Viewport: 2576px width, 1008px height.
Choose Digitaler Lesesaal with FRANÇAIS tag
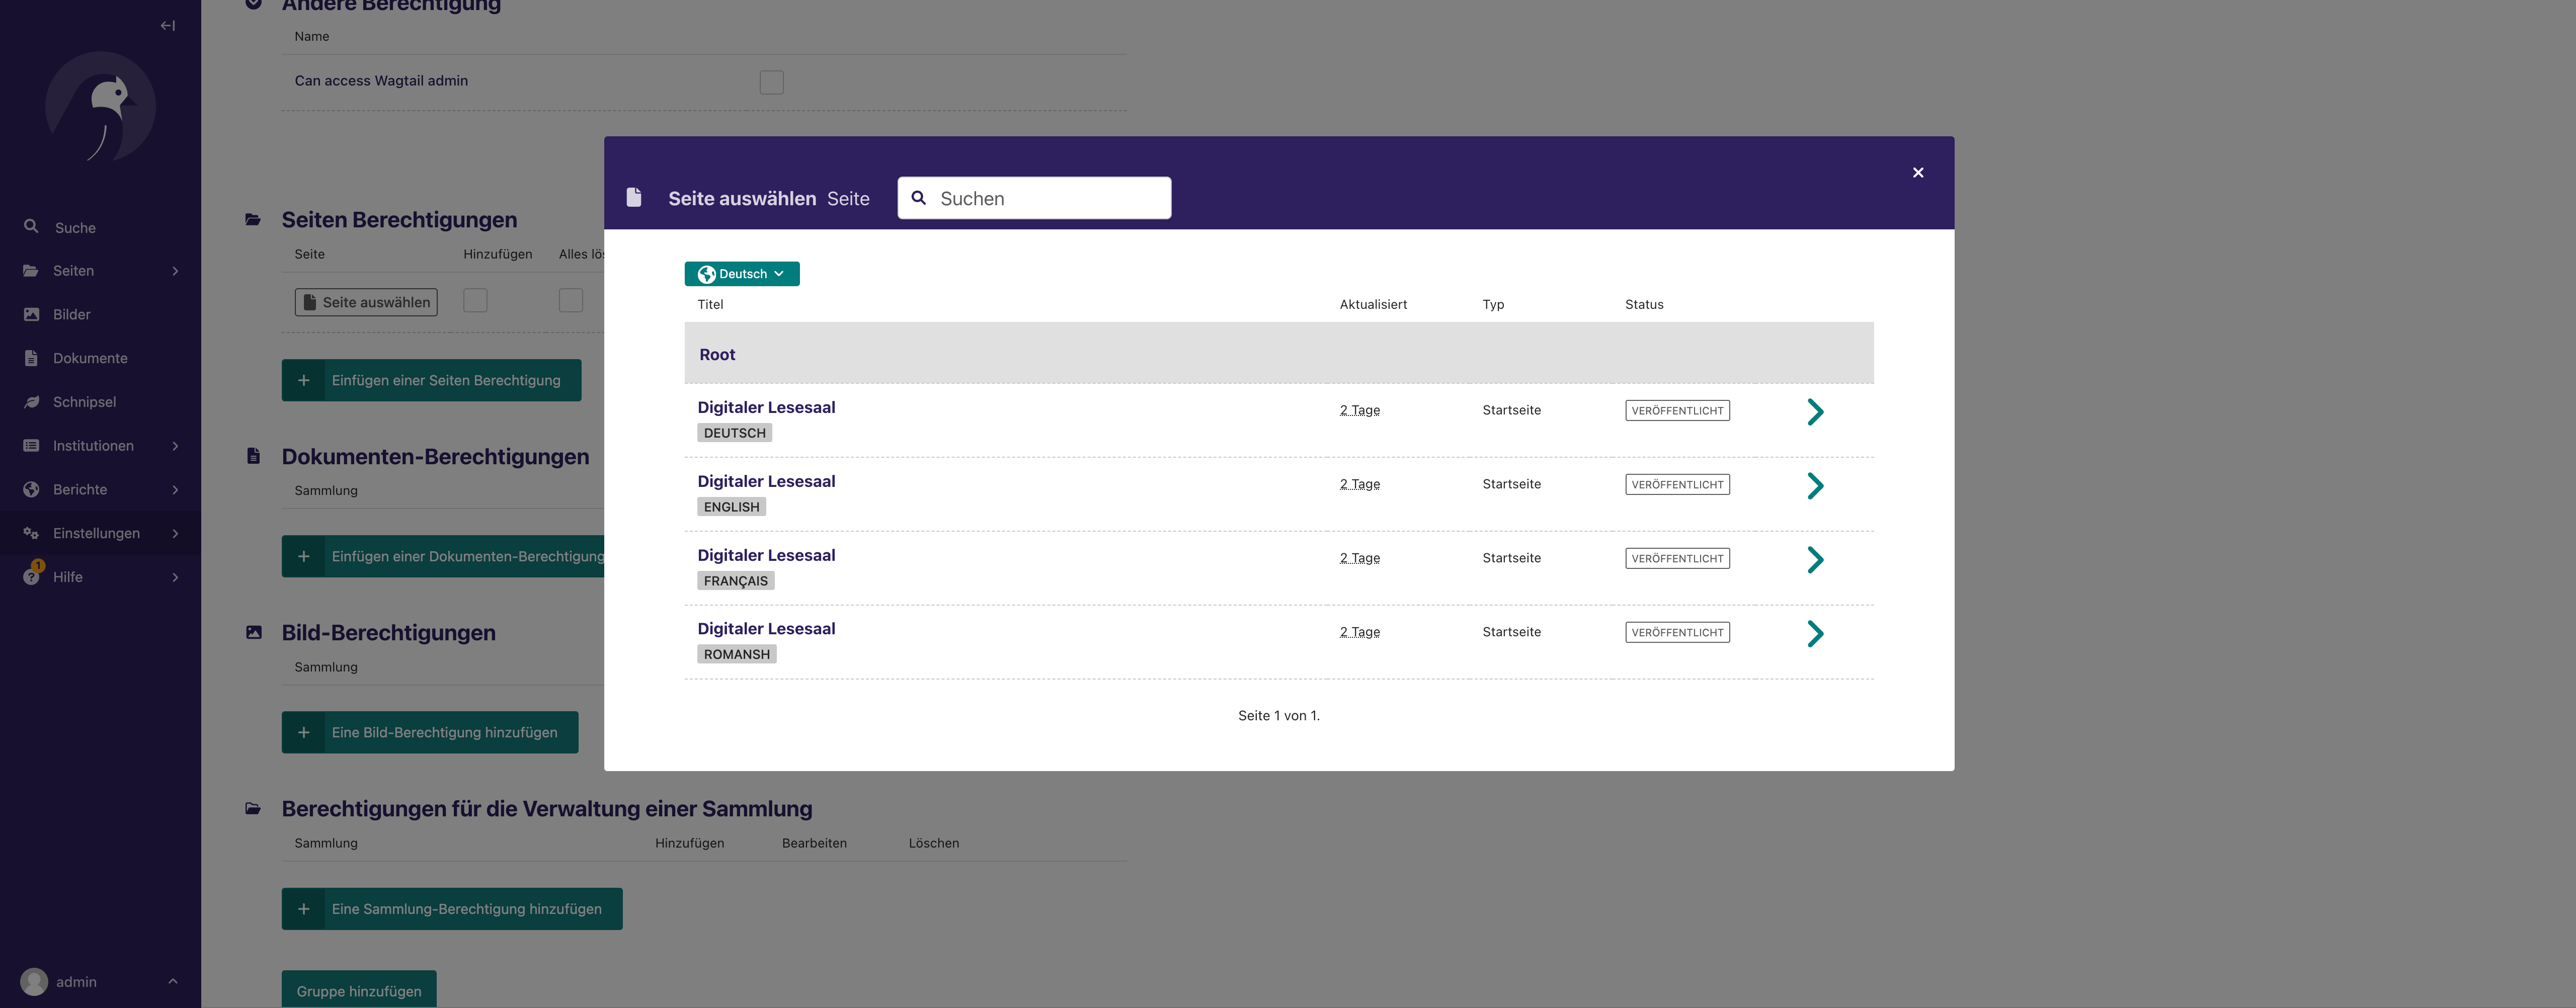[766, 555]
